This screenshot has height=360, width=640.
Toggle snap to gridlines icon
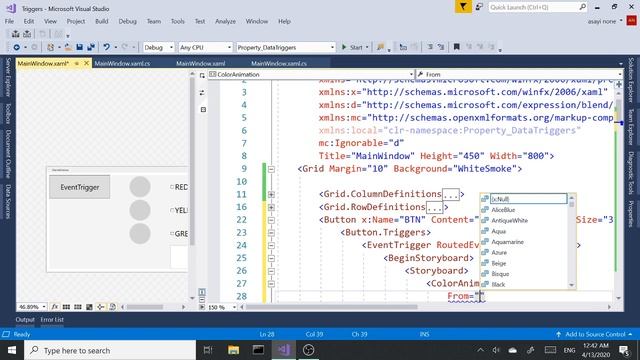pyautogui.click(x=78, y=307)
